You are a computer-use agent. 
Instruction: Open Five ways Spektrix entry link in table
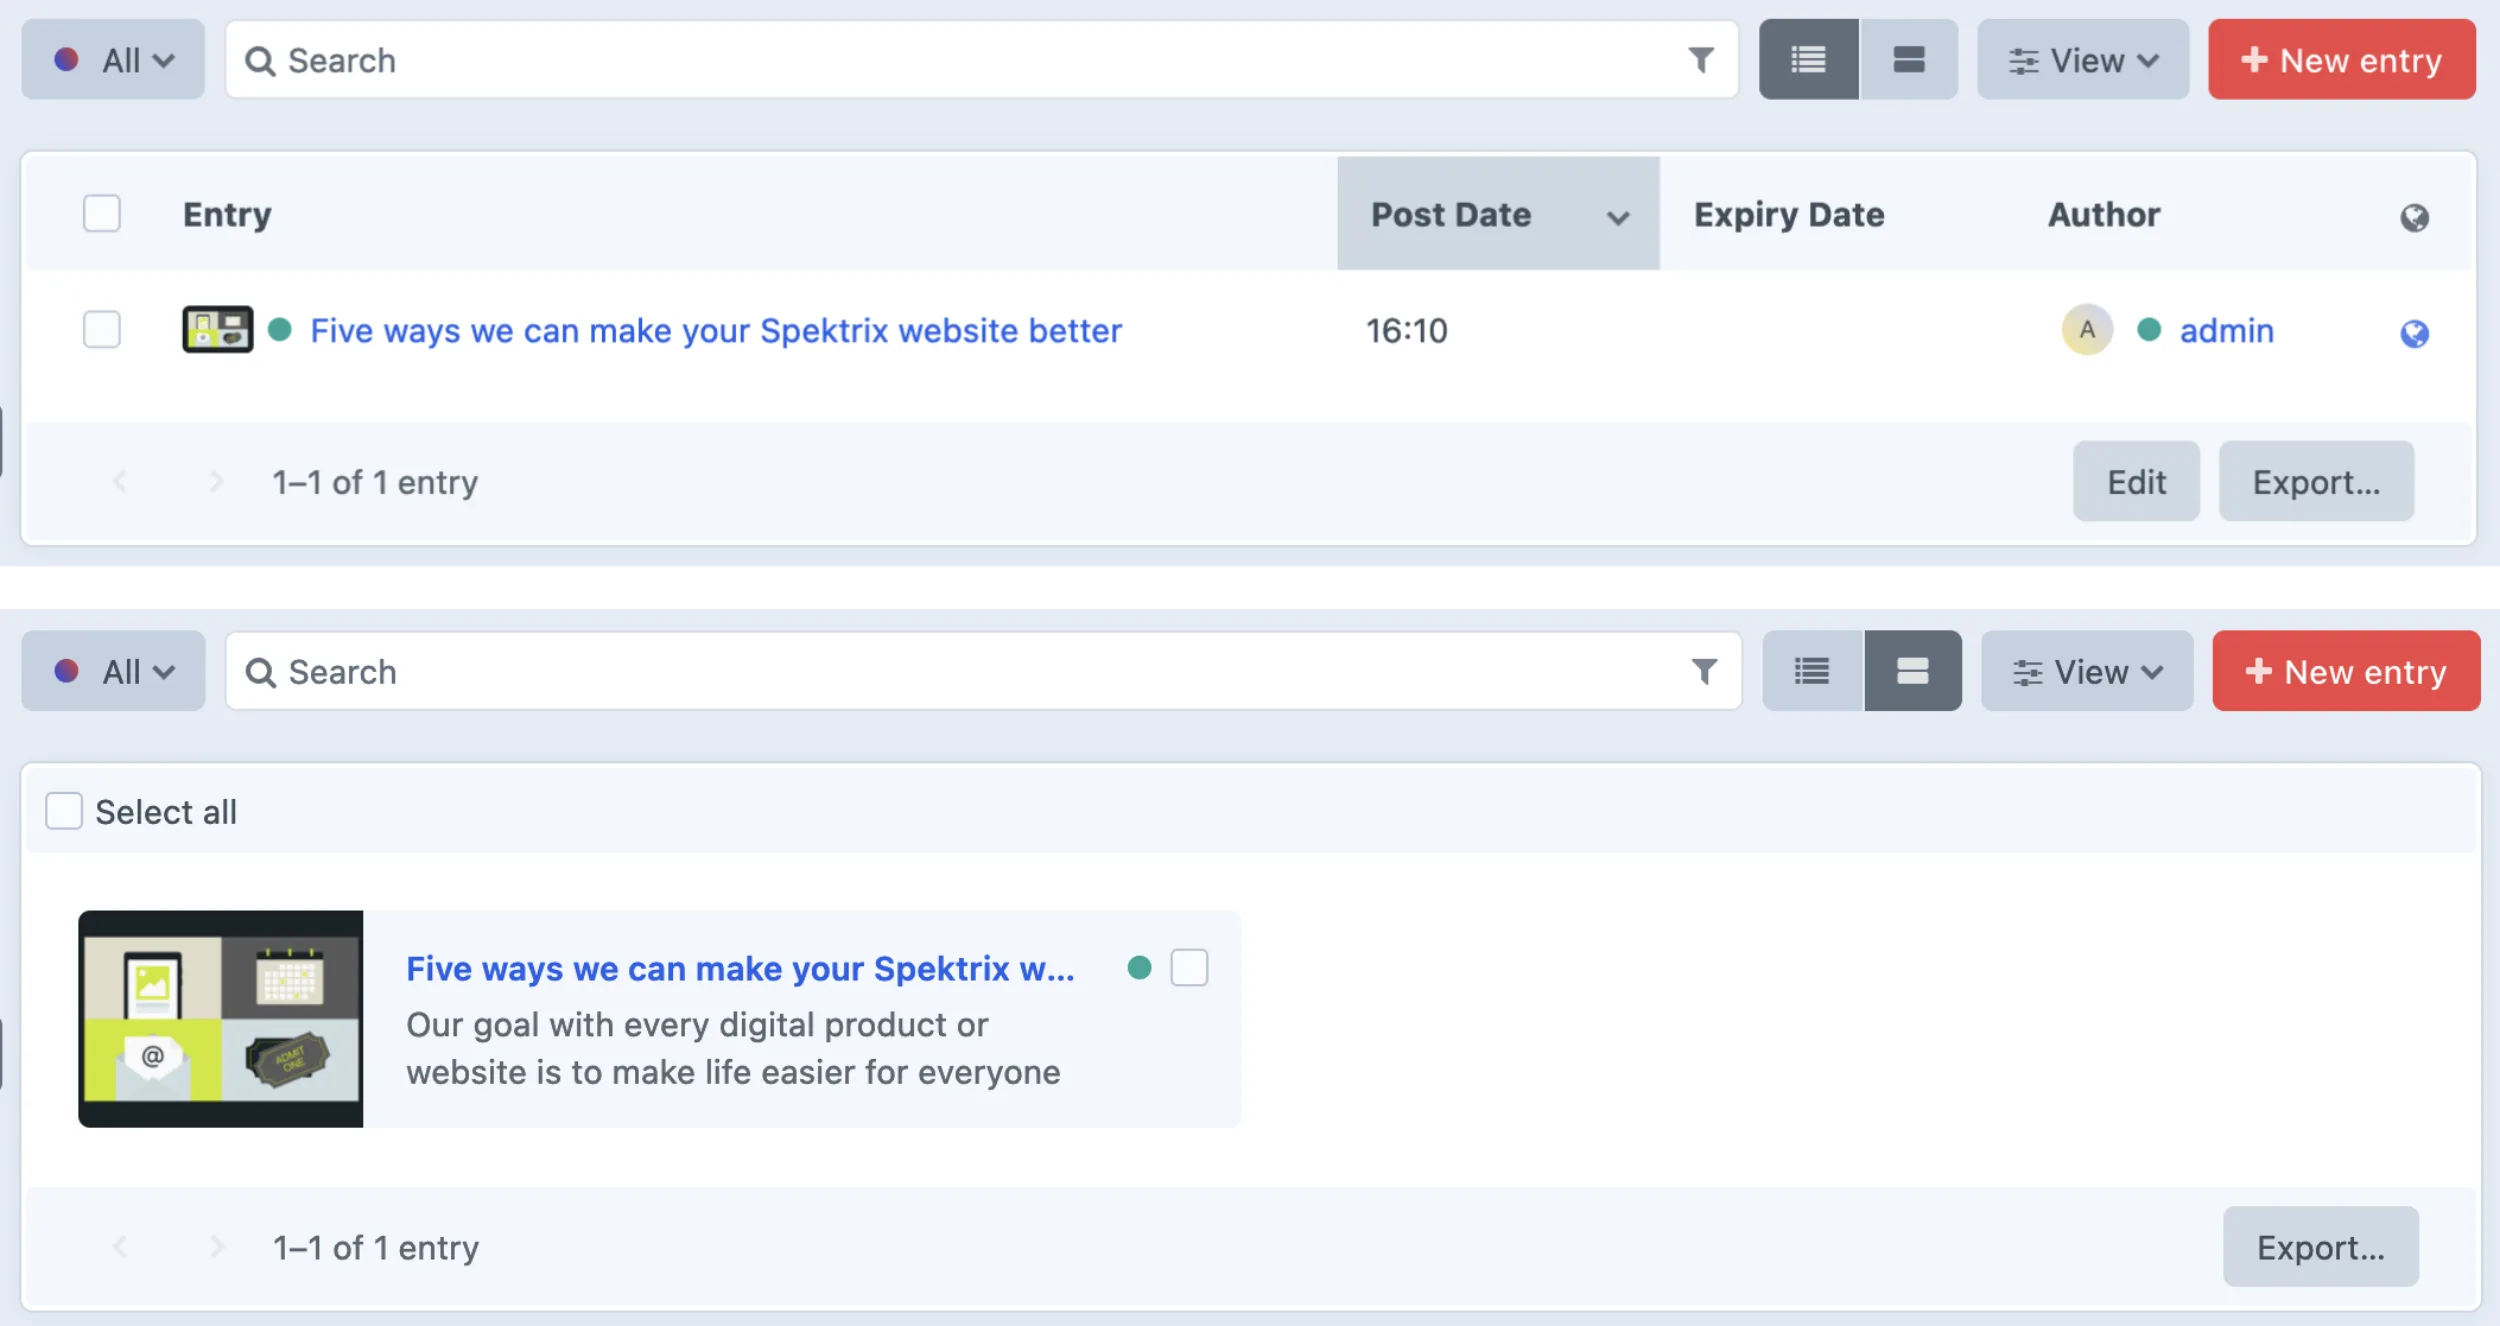[x=715, y=331]
